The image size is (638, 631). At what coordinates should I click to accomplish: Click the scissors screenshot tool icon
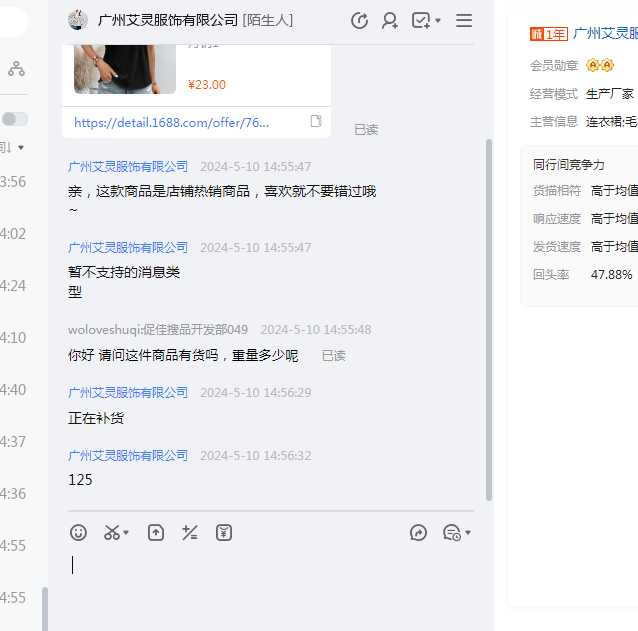(112, 533)
